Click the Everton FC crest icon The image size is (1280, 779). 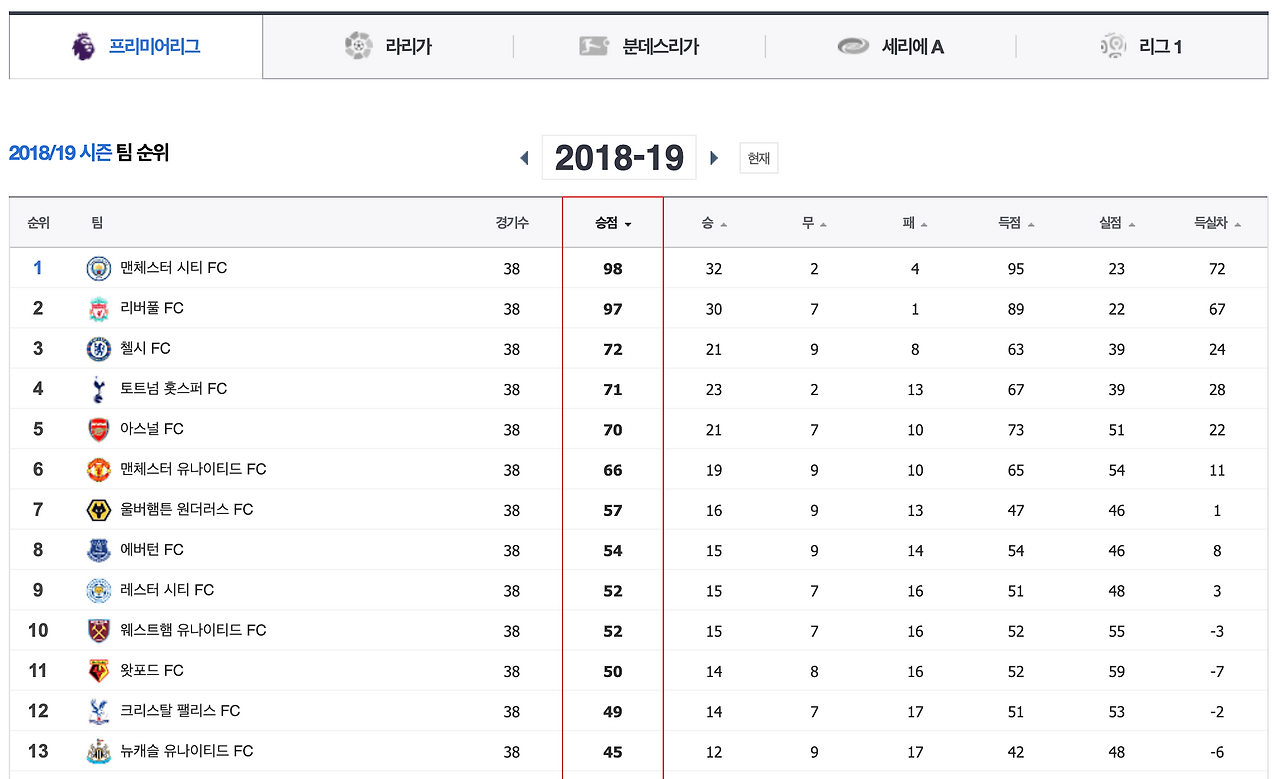click(98, 550)
